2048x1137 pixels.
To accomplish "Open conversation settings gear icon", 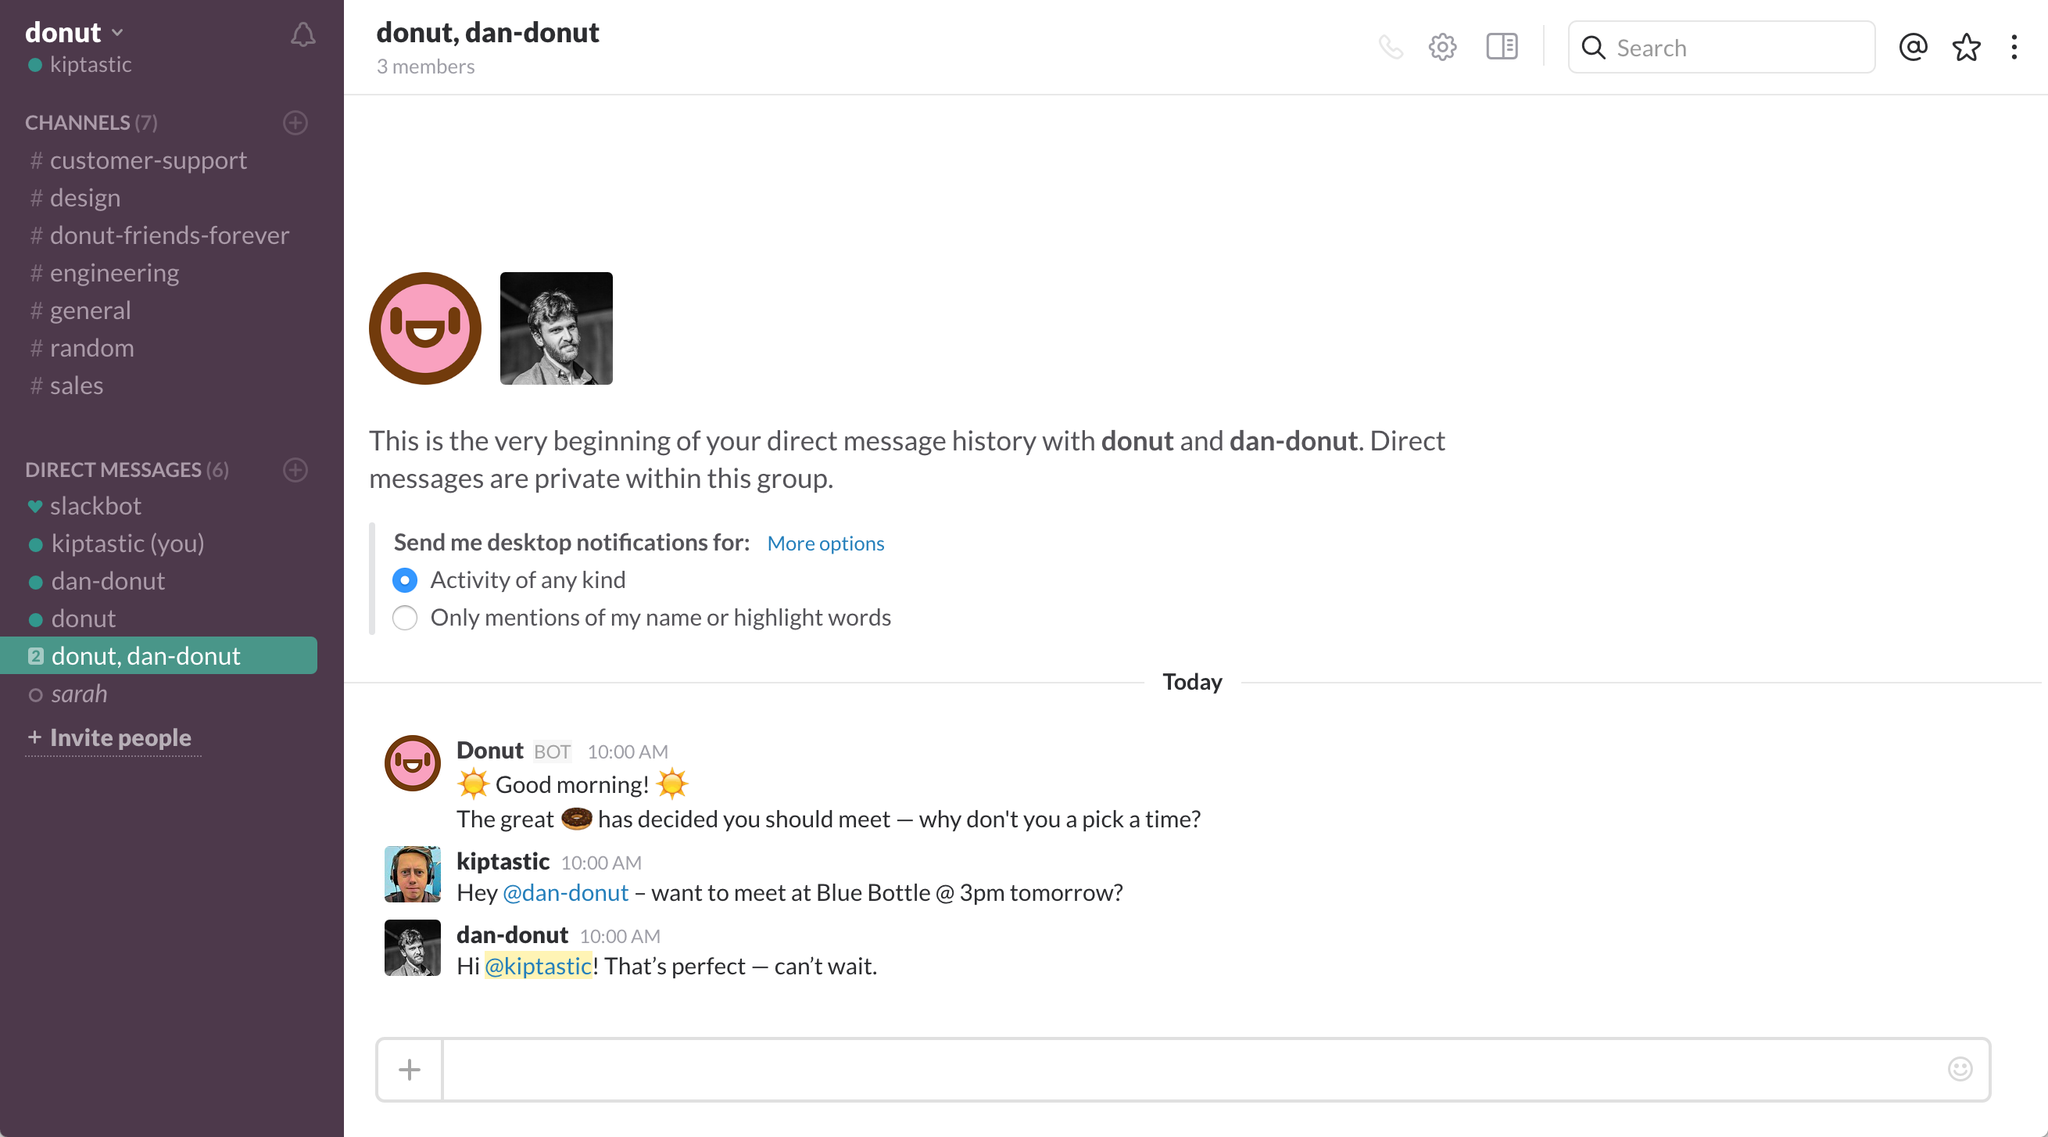I will point(1442,47).
